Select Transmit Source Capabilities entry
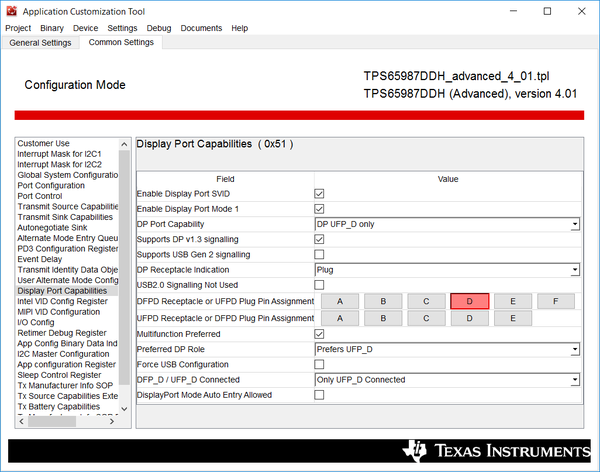Viewport: 600px width, 472px height. click(67, 206)
